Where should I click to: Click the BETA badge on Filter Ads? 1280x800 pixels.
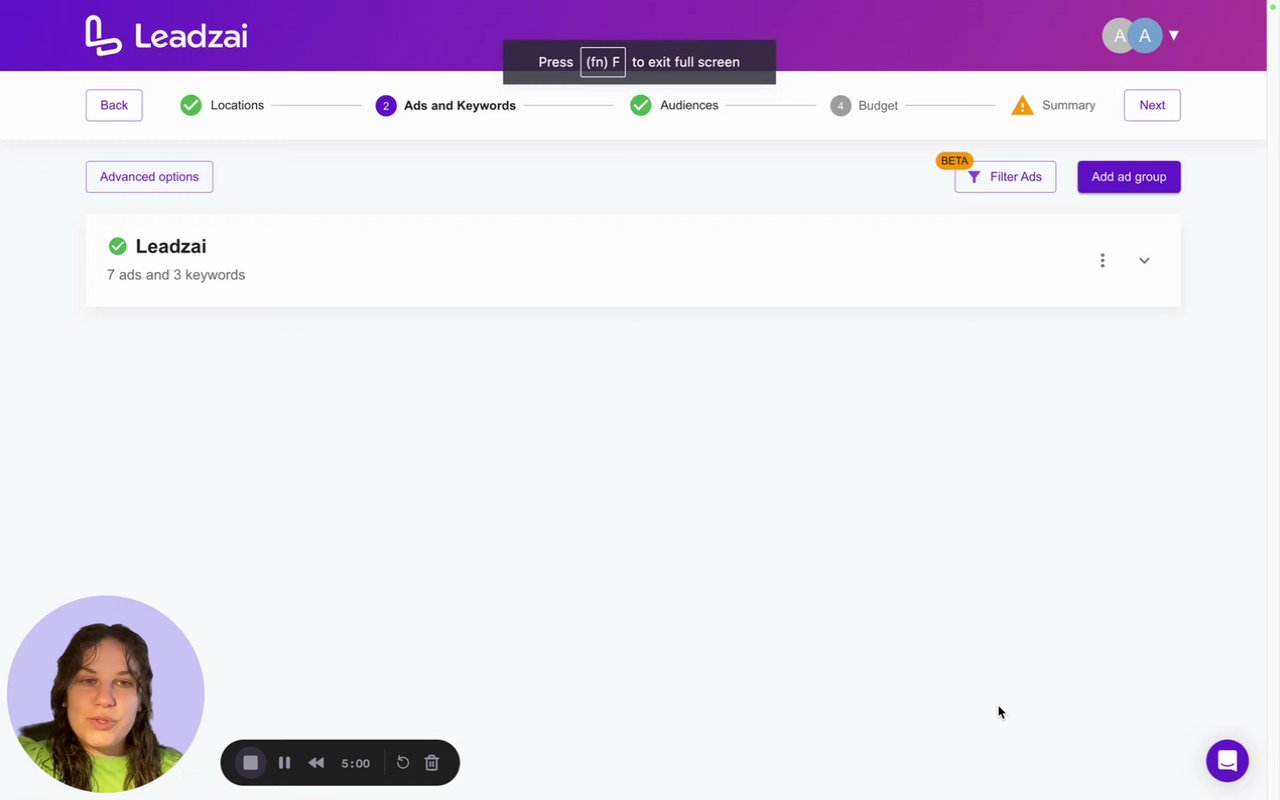click(x=955, y=161)
